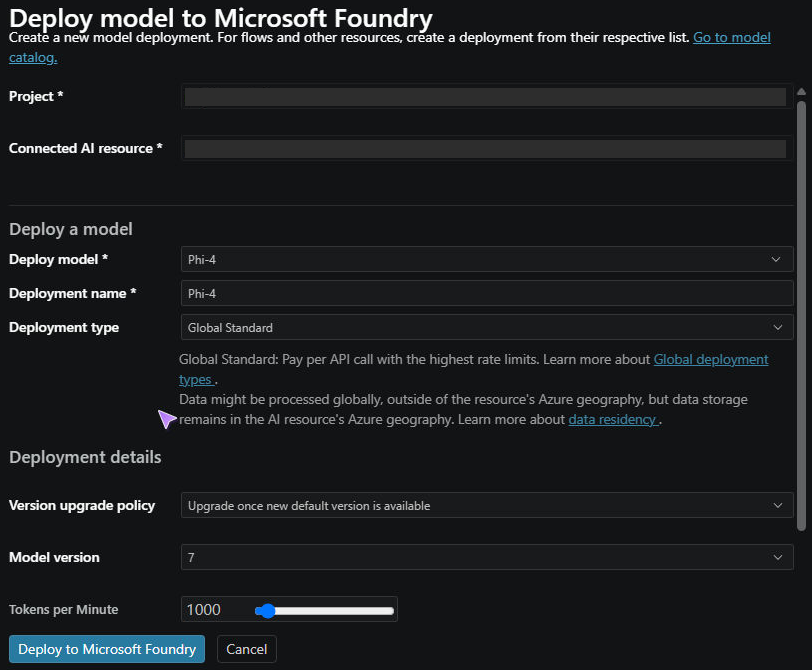This screenshot has height=670, width=812.
Task: Click the Tokens per Minute slider handle
Action: tap(267, 611)
